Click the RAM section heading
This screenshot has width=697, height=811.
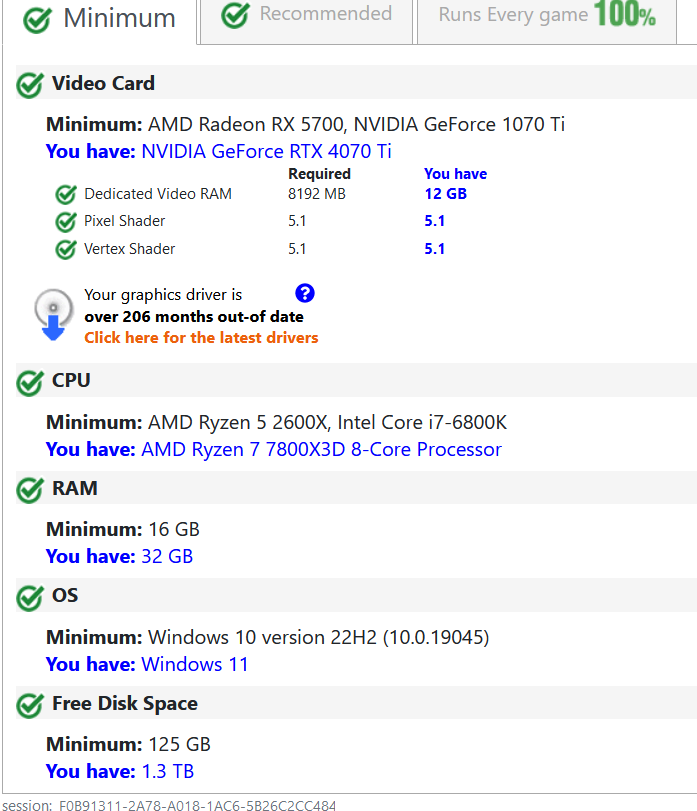pyautogui.click(x=75, y=488)
